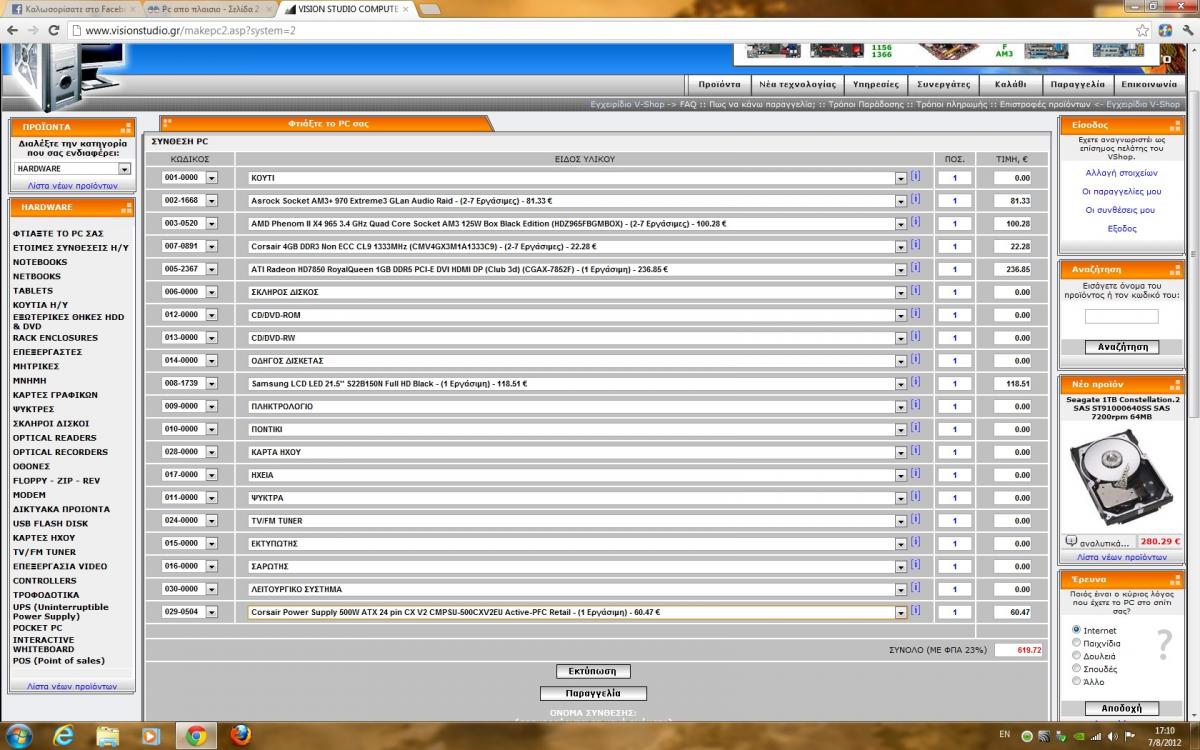The image size is (1200, 750).
Task: Click info icon for Asrock motherboard row
Action: pyautogui.click(x=915, y=199)
